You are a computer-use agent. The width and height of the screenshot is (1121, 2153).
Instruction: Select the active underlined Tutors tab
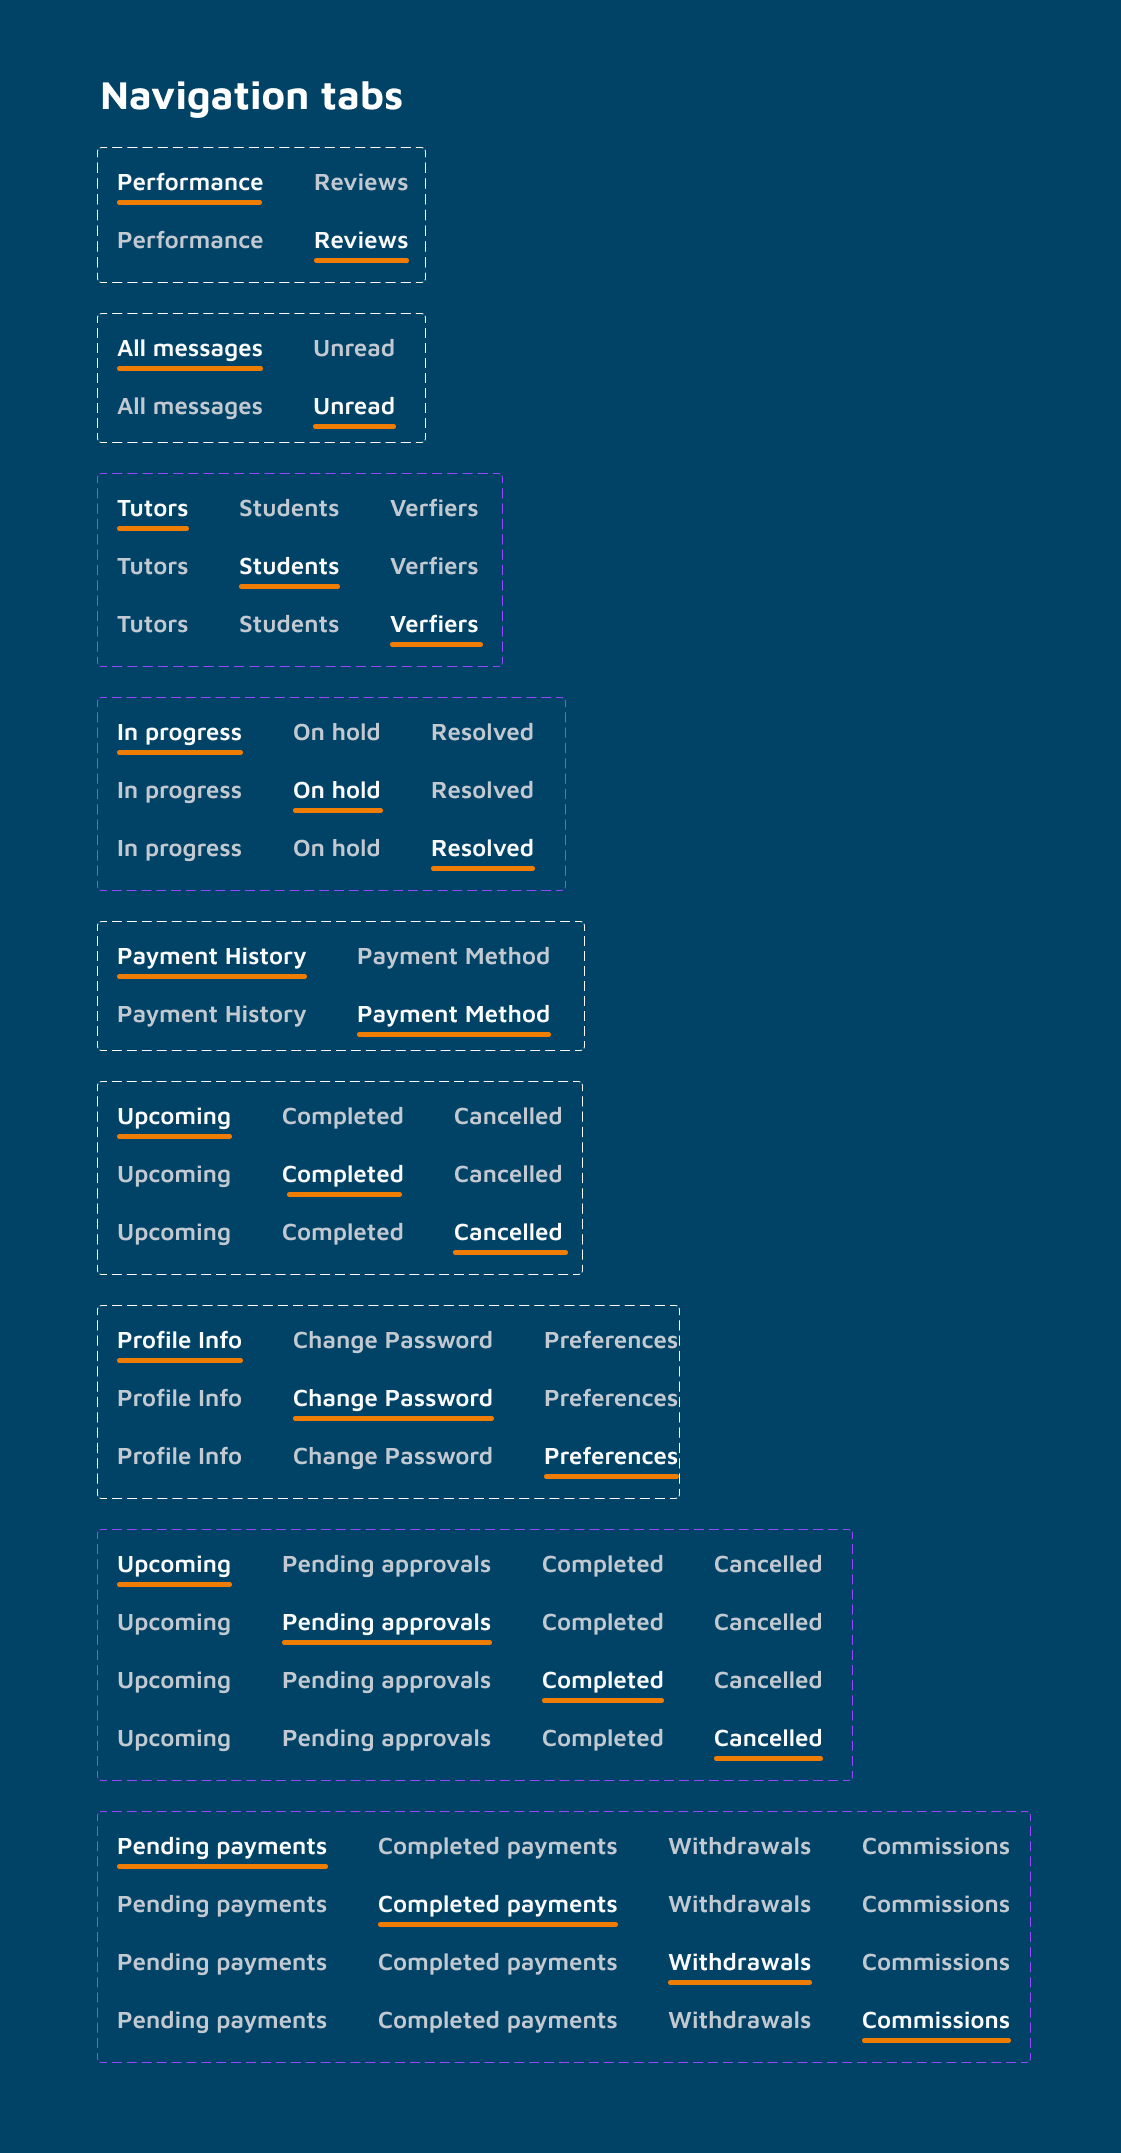[x=152, y=509]
